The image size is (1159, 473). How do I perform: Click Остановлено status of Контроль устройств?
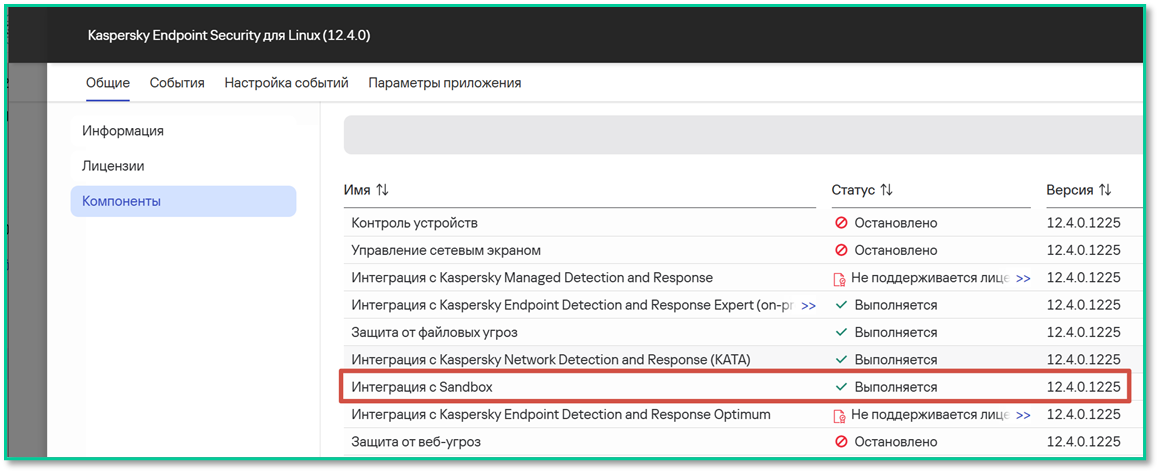coord(896,222)
